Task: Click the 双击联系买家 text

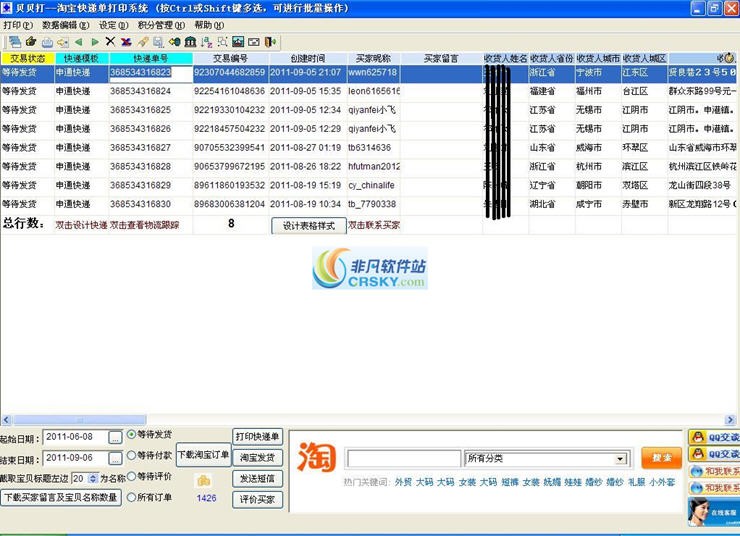Action: [374, 226]
